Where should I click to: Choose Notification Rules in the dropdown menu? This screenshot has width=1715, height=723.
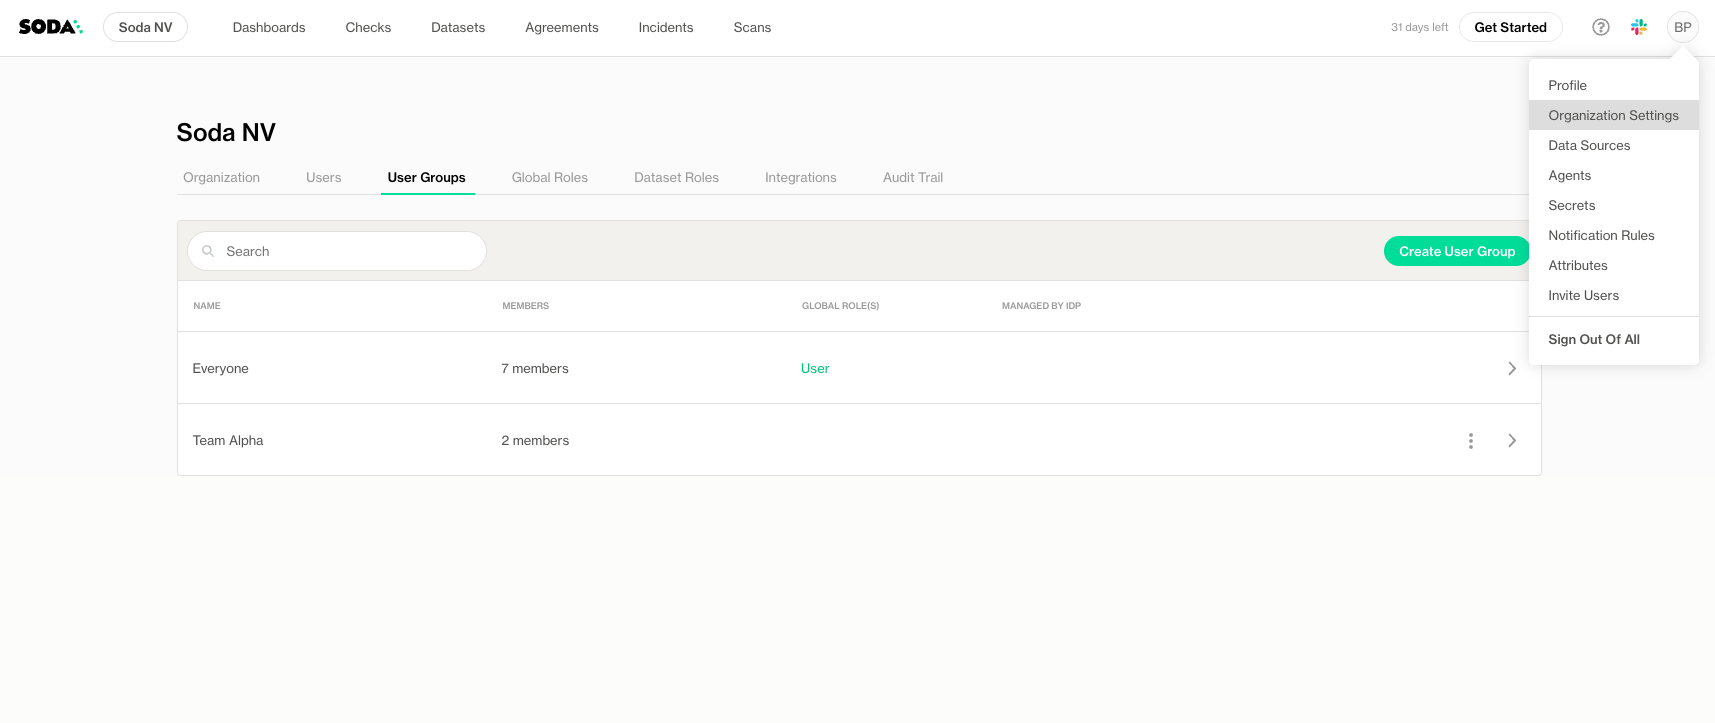(x=1600, y=236)
